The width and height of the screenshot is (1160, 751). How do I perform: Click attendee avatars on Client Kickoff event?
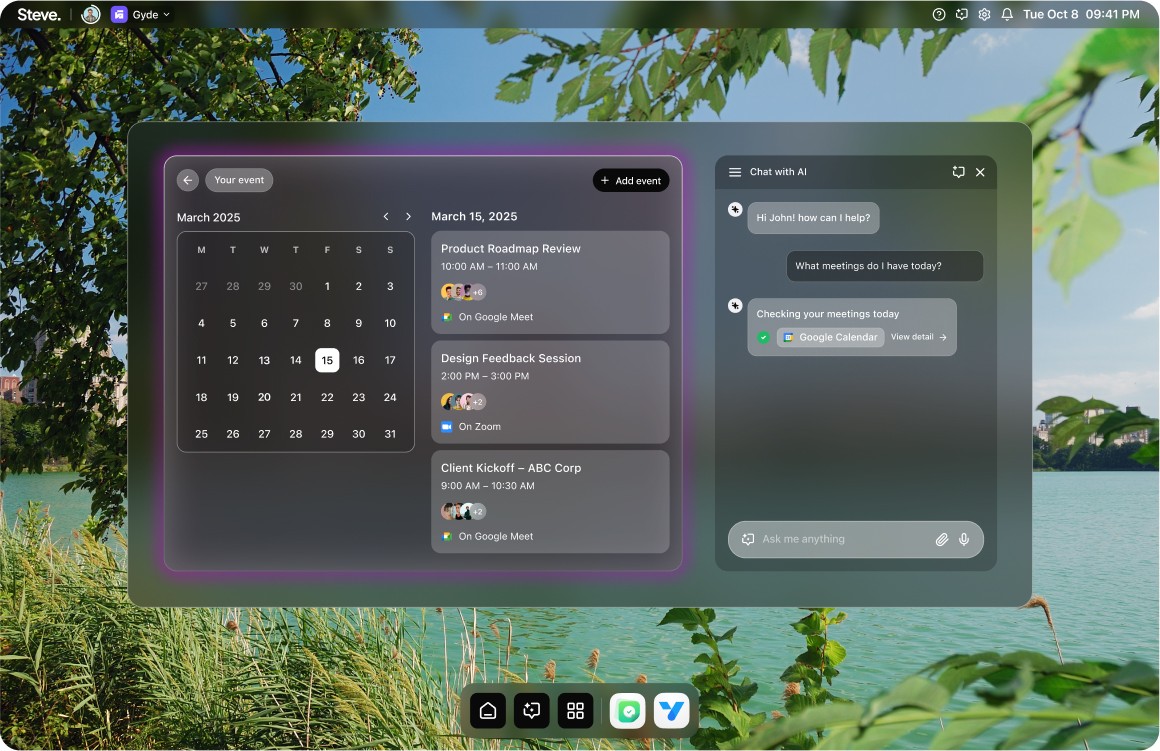pos(463,511)
